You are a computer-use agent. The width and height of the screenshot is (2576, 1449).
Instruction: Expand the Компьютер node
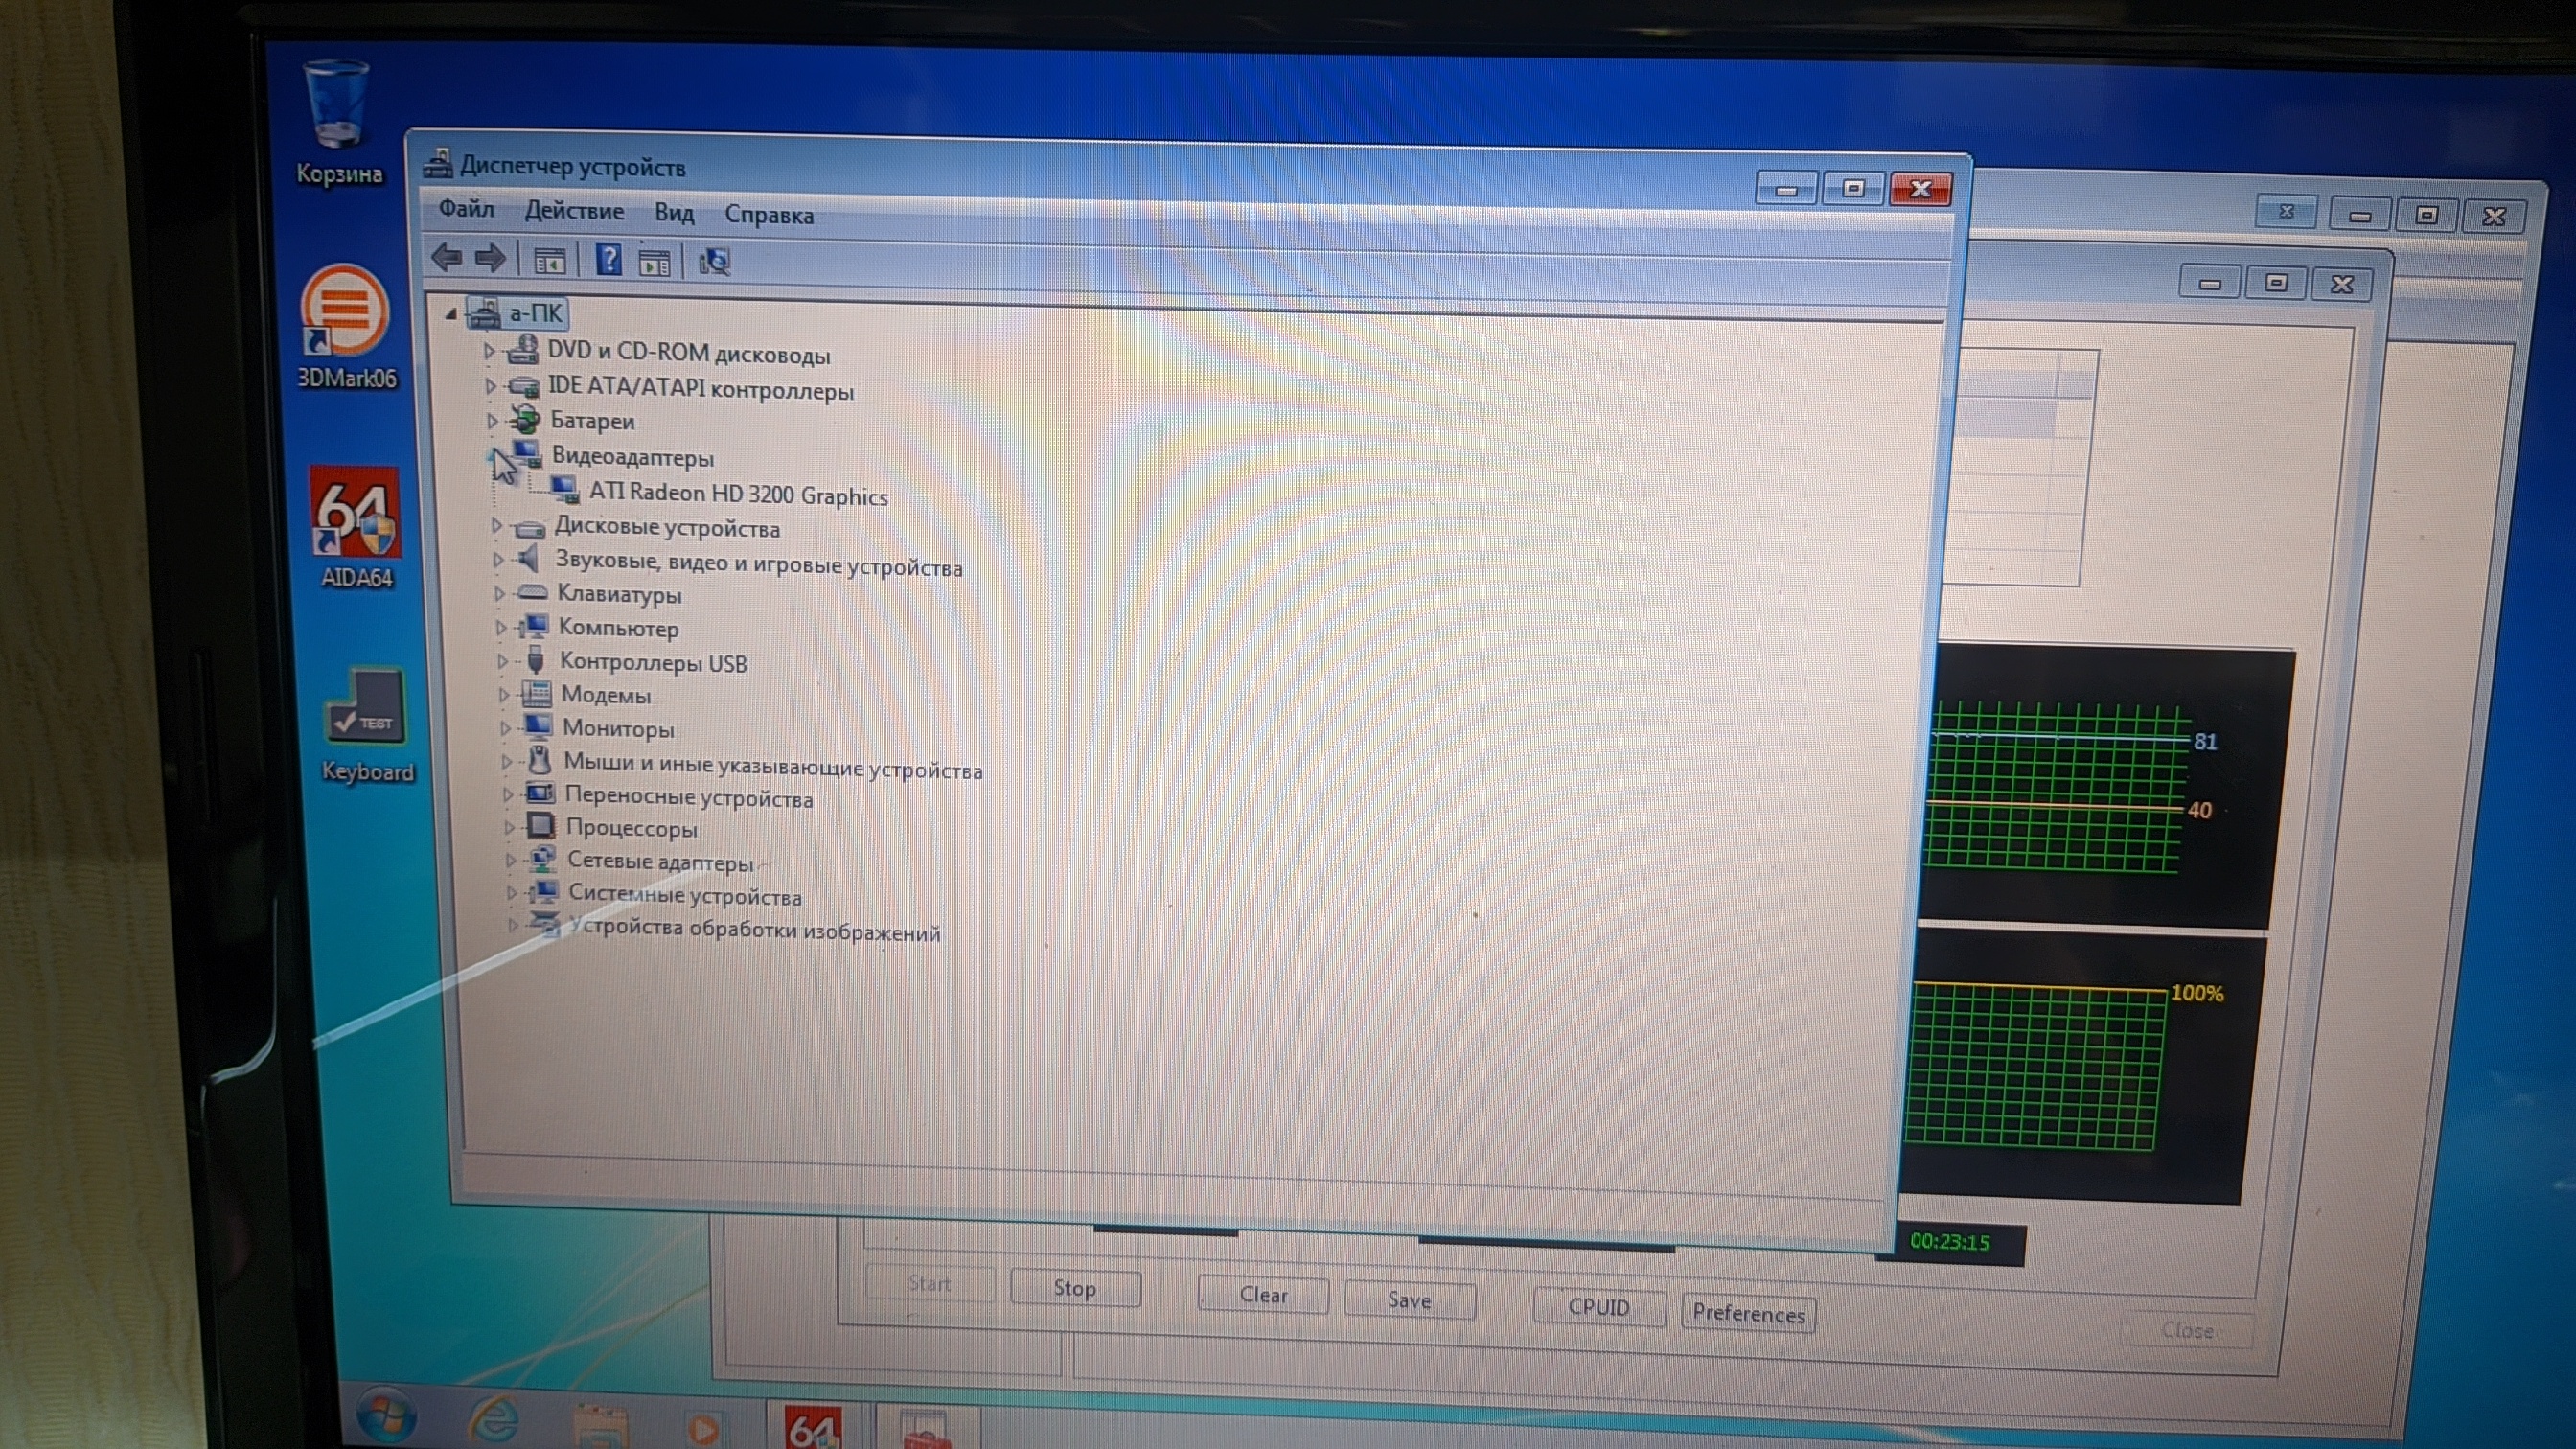tap(501, 627)
